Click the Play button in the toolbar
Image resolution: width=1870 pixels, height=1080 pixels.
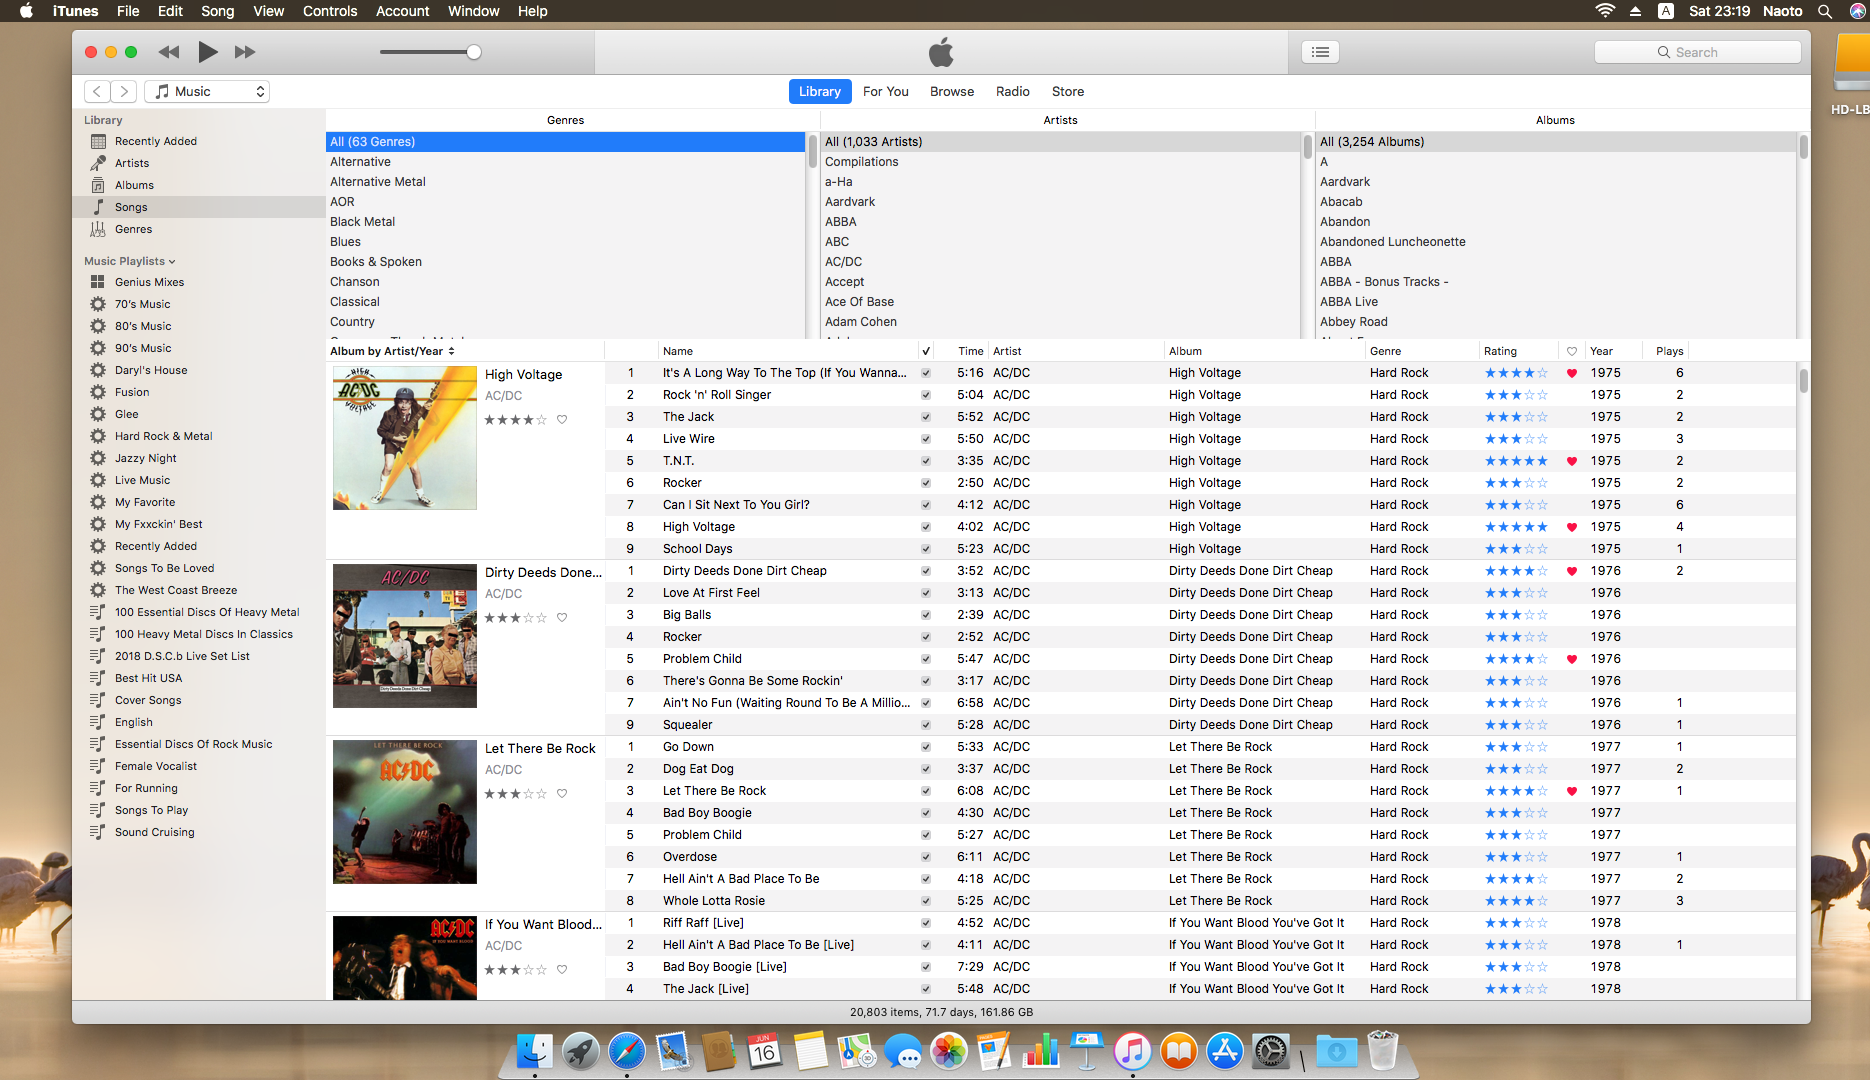(x=208, y=52)
